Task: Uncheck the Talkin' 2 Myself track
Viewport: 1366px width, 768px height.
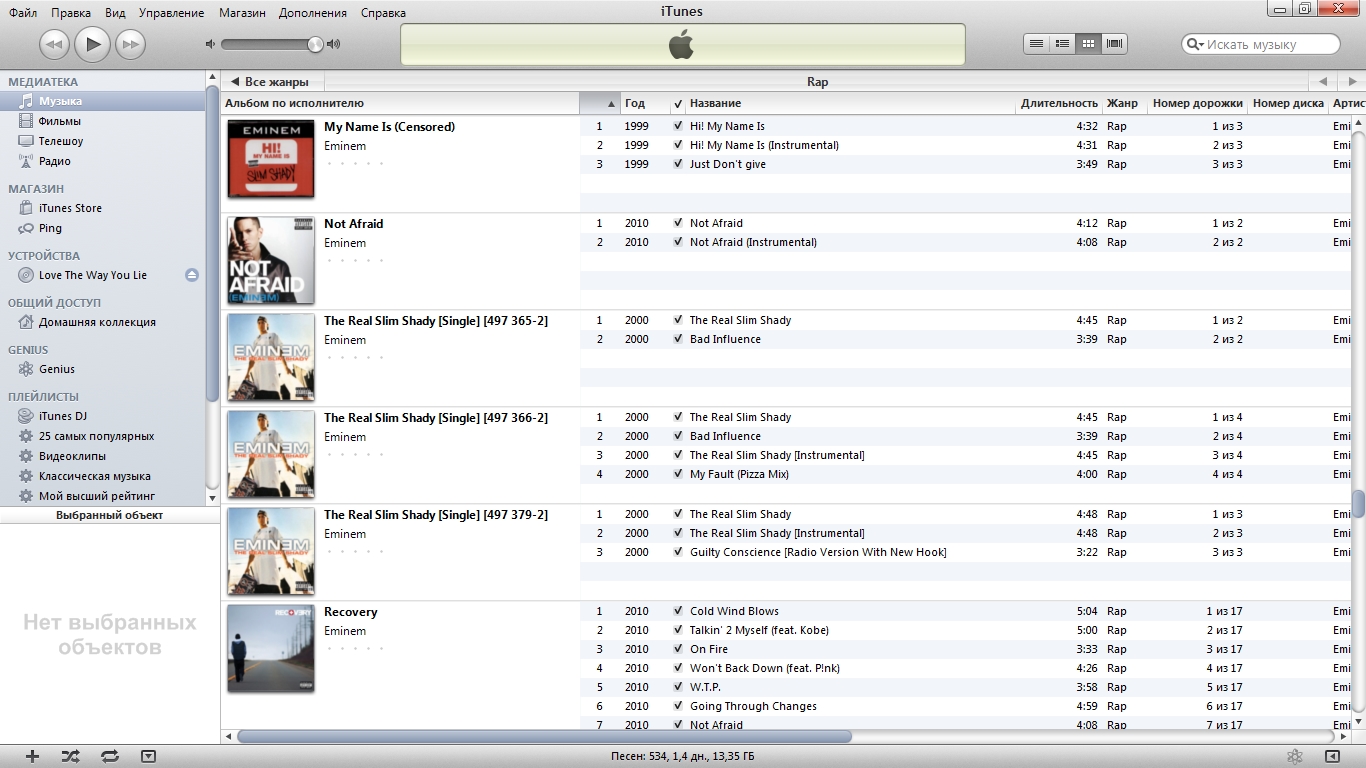Action: pos(678,630)
